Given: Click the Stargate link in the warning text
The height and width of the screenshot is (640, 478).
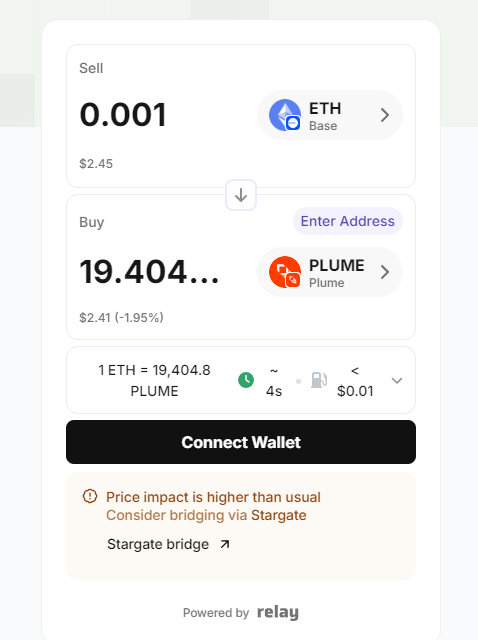Looking at the screenshot, I should click(x=279, y=515).
